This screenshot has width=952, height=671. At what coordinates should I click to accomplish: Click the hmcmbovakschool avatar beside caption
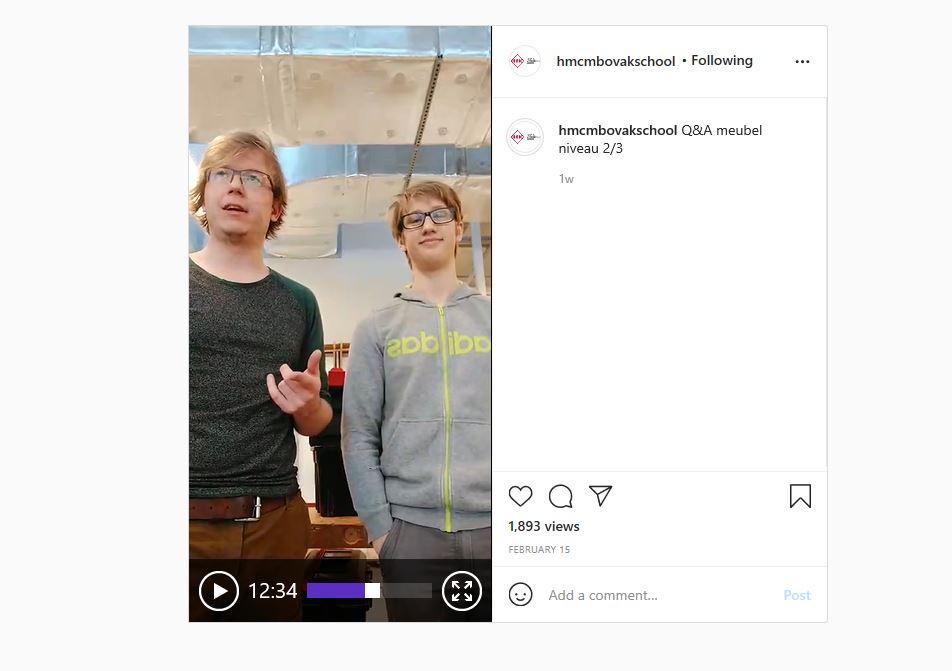coord(525,137)
